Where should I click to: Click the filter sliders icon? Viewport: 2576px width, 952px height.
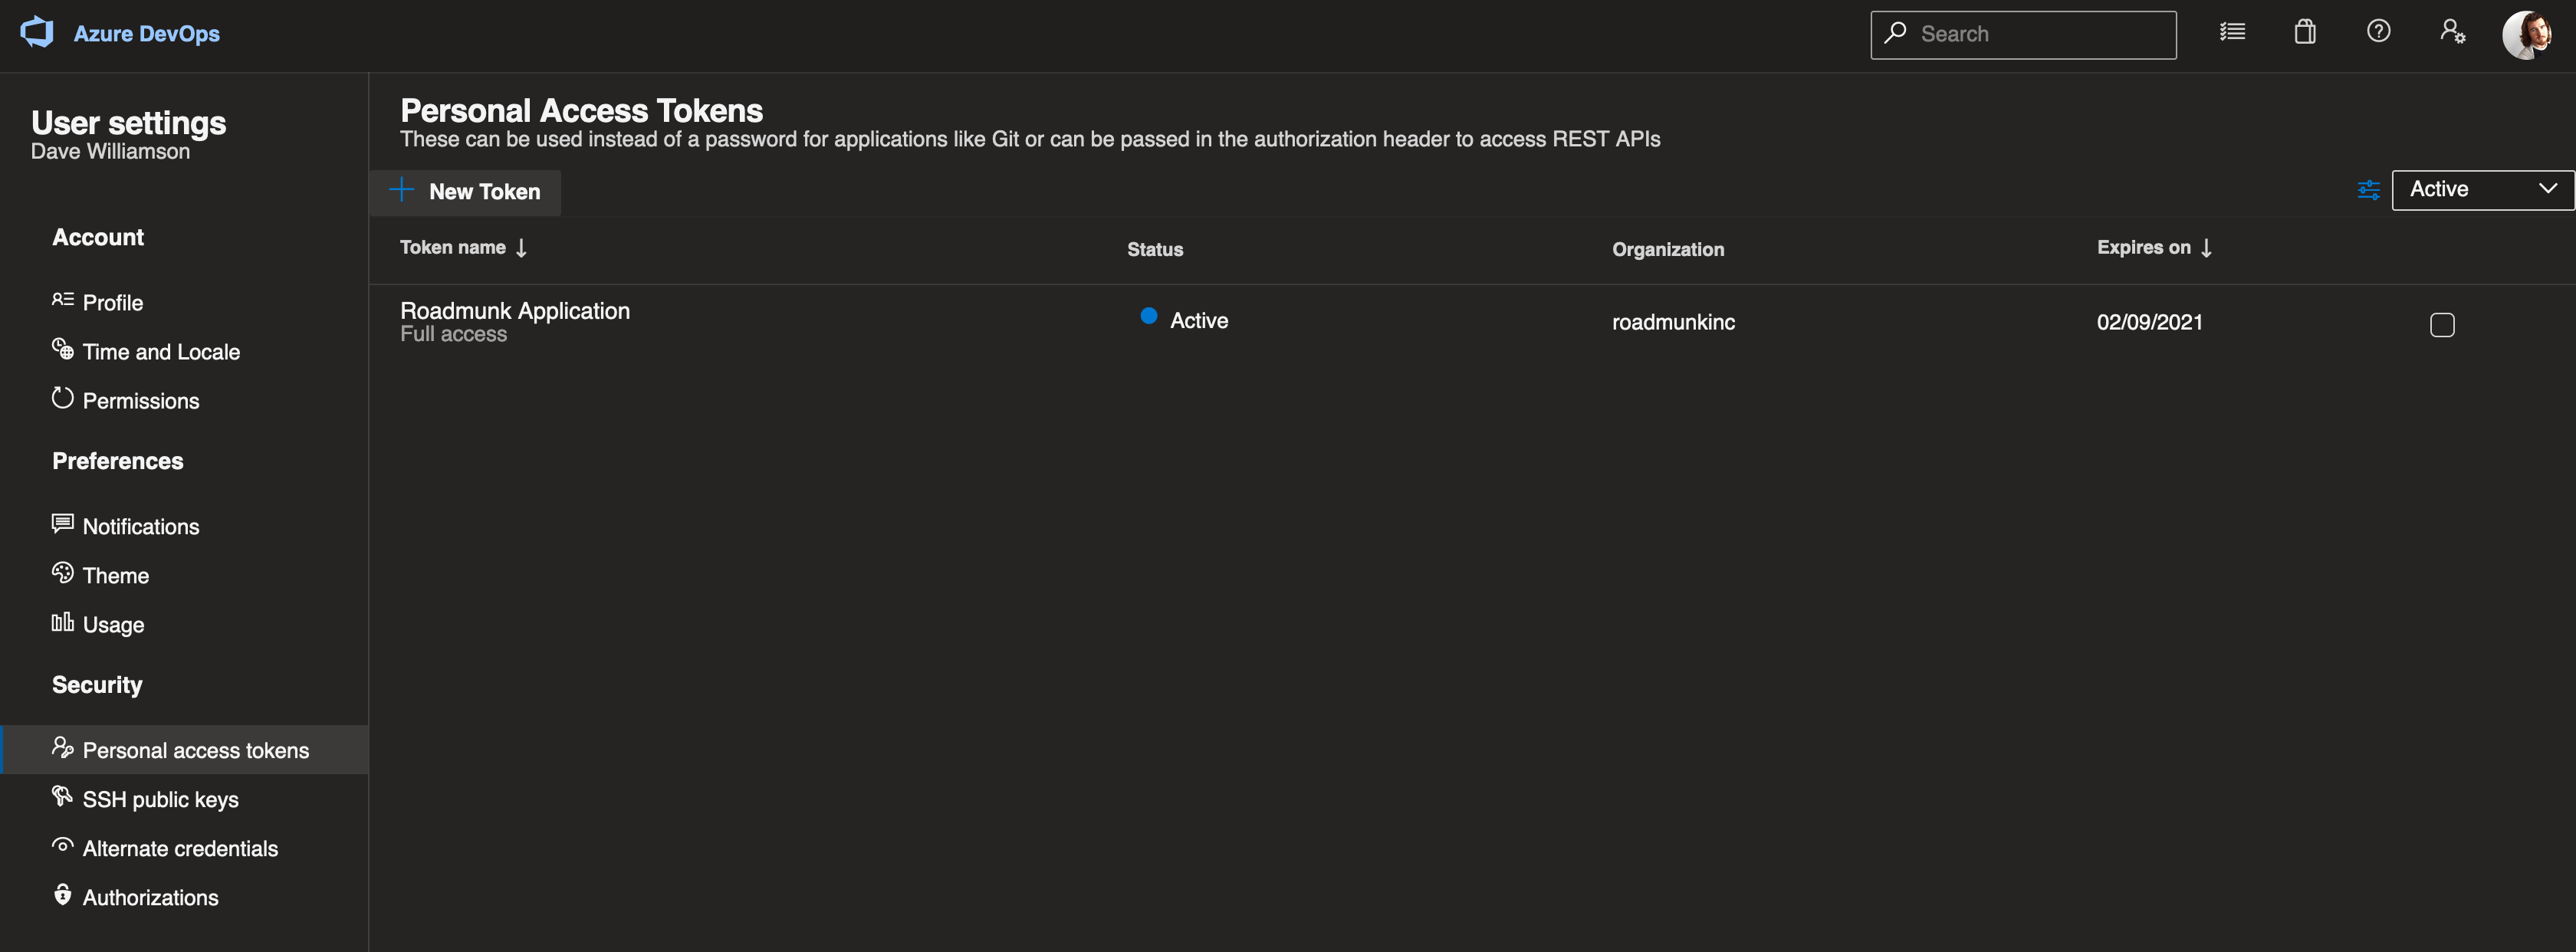(x=2368, y=190)
